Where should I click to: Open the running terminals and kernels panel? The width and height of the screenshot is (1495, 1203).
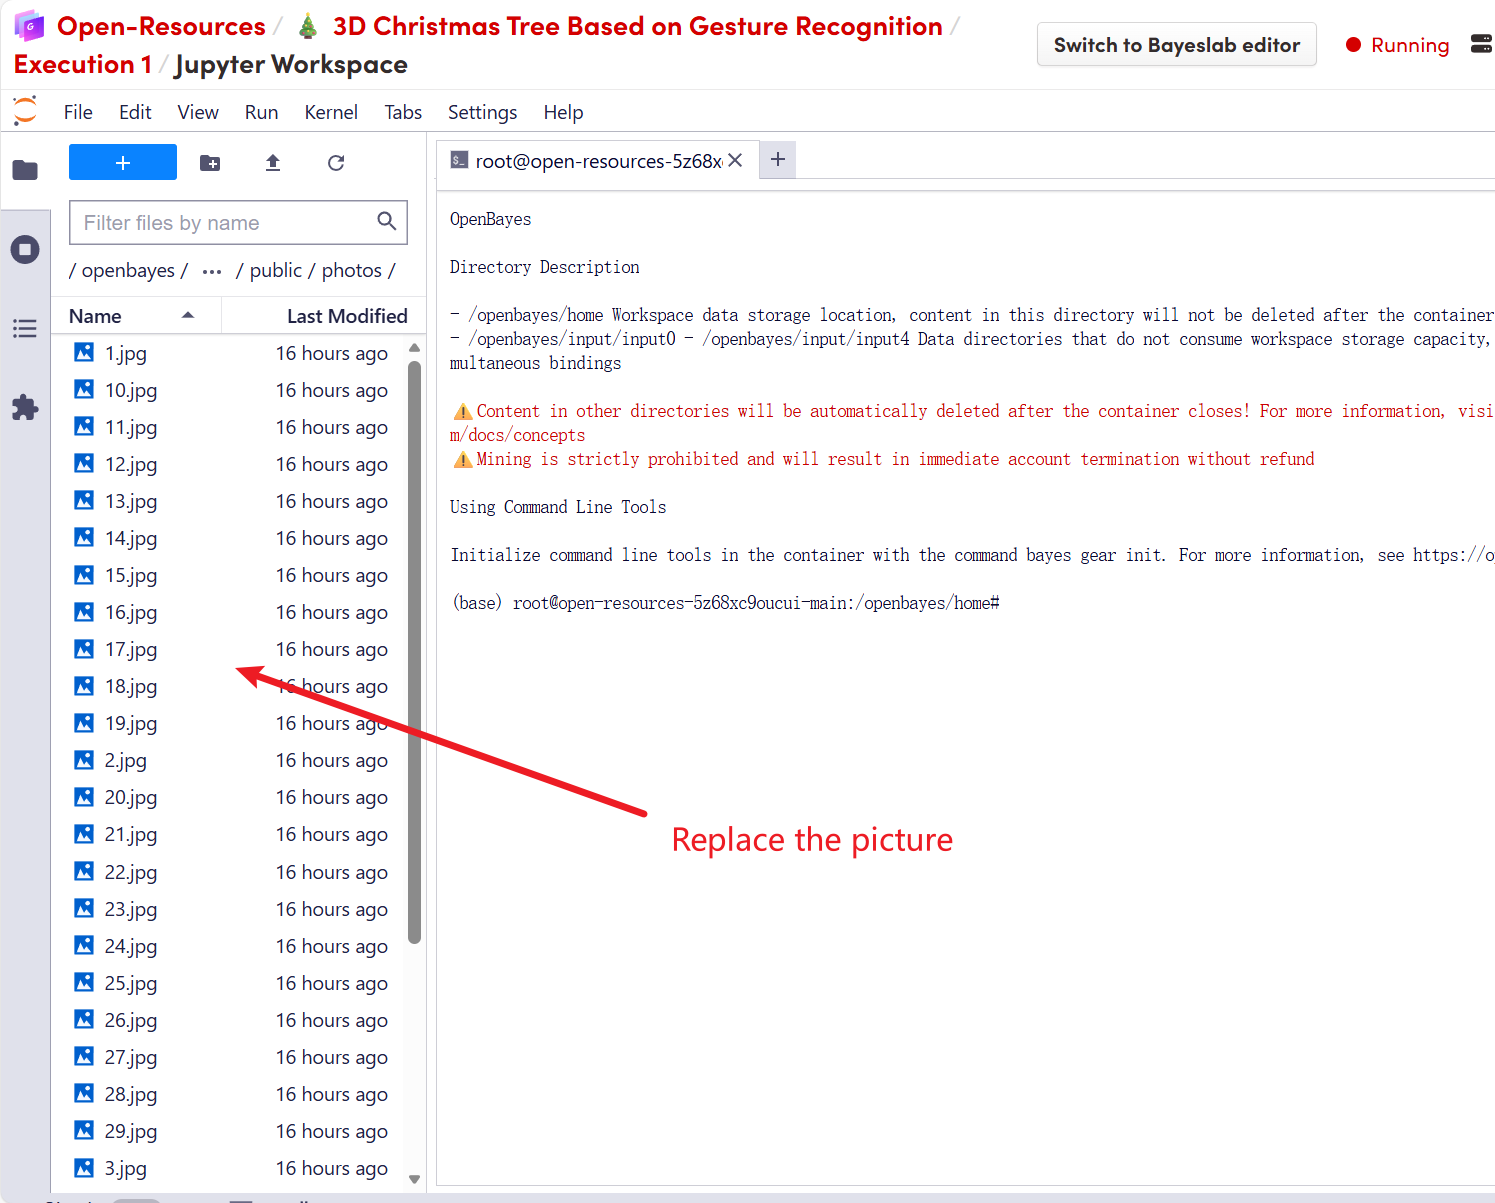coord(25,249)
